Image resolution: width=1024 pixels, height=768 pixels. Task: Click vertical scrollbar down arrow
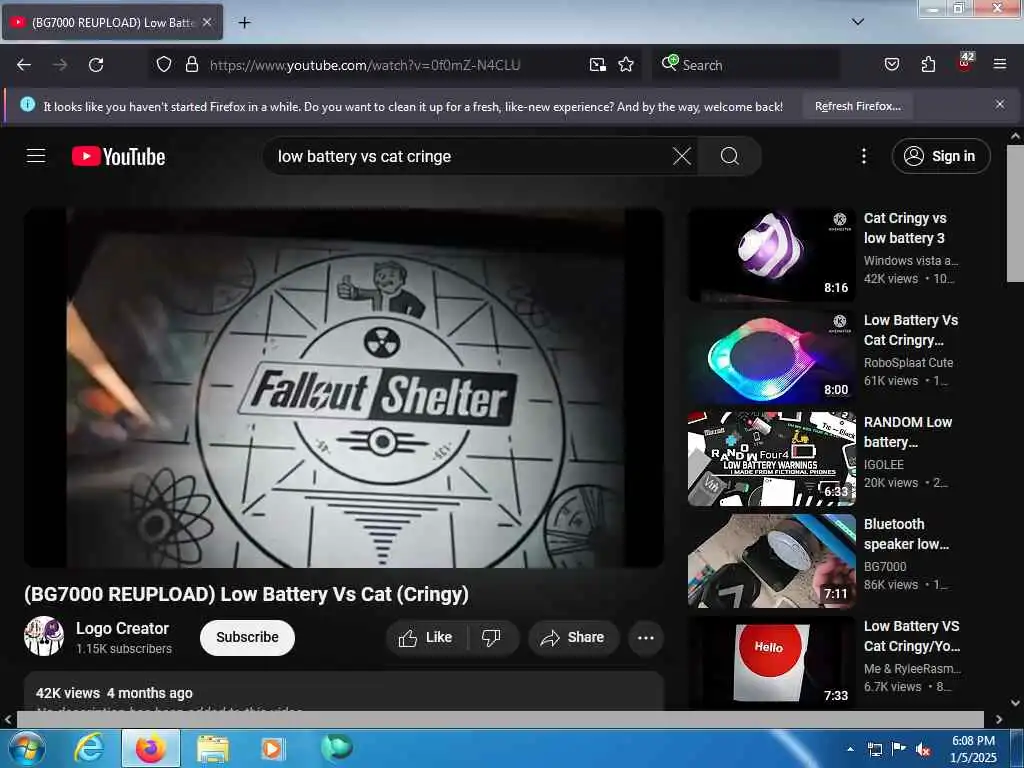[1015, 703]
